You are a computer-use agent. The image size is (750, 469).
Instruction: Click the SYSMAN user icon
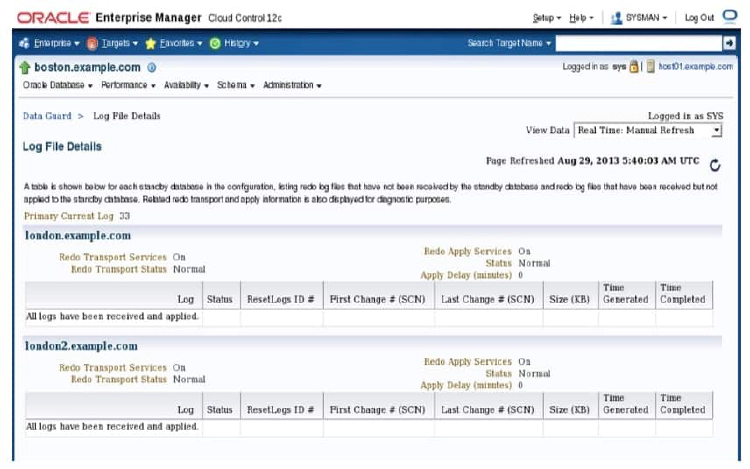point(617,18)
